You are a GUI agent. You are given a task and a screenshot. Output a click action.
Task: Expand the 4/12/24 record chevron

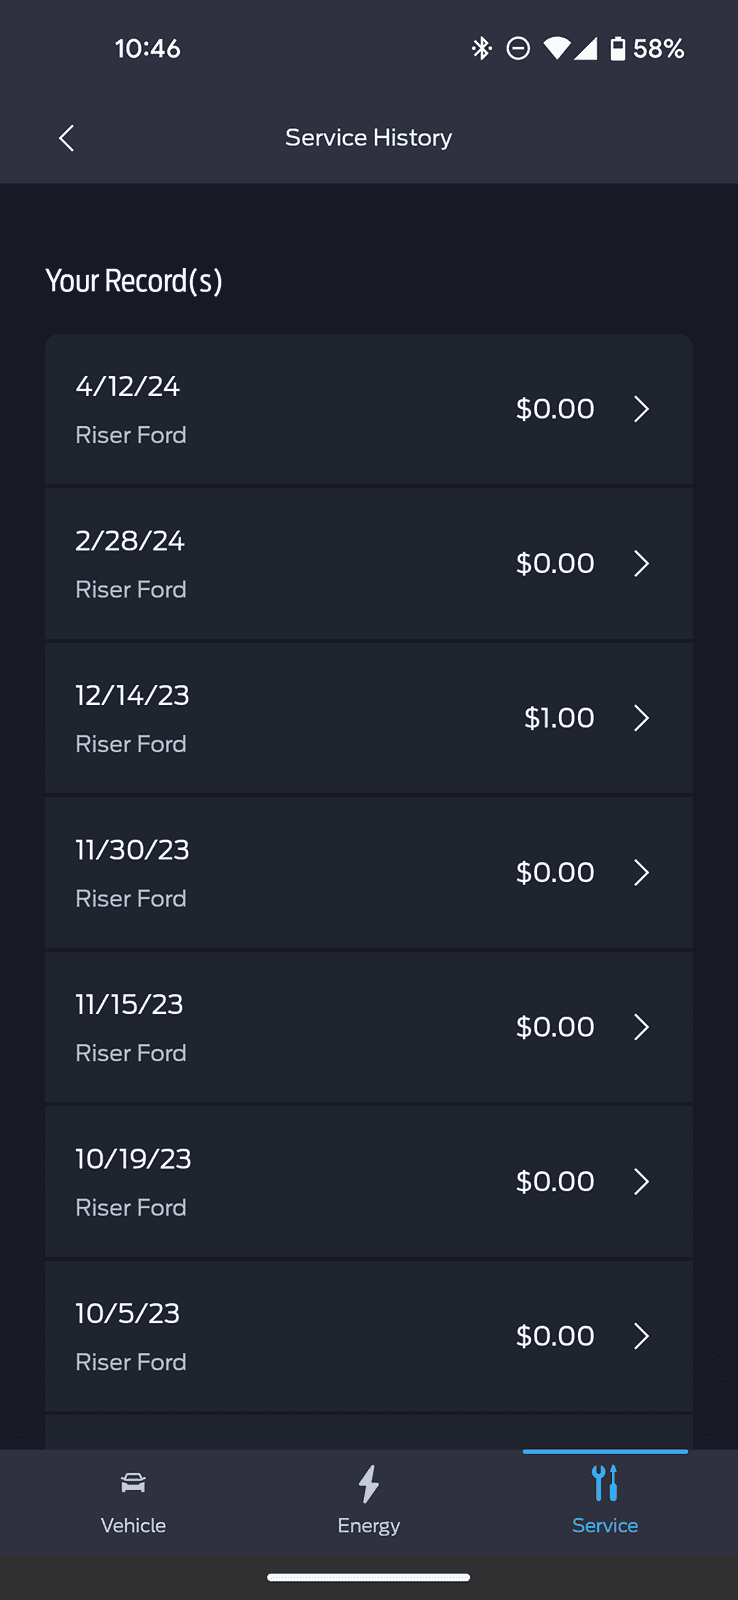[x=642, y=409]
